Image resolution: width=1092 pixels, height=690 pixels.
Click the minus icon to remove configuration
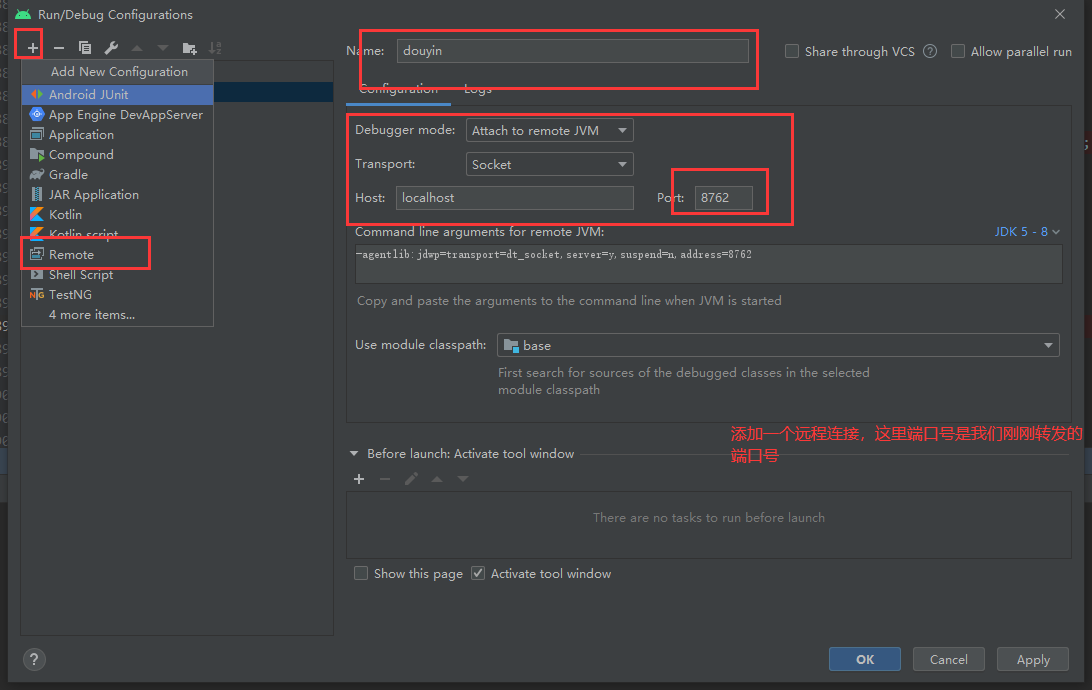[x=59, y=47]
